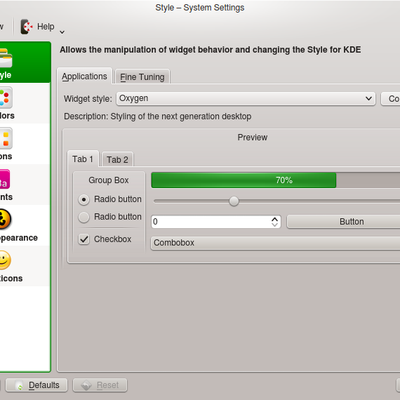Click the Help lifebuoy icon in toolbar
Image resolution: width=400 pixels, height=400 pixels.
coord(27,27)
